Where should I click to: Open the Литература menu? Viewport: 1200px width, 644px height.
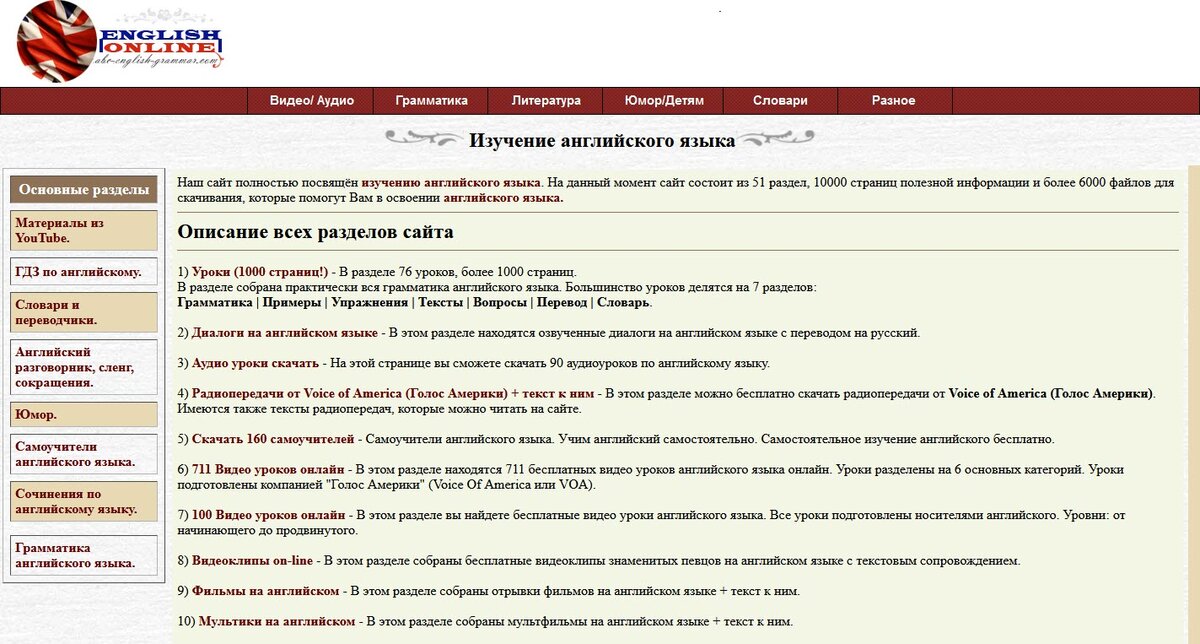coord(546,101)
